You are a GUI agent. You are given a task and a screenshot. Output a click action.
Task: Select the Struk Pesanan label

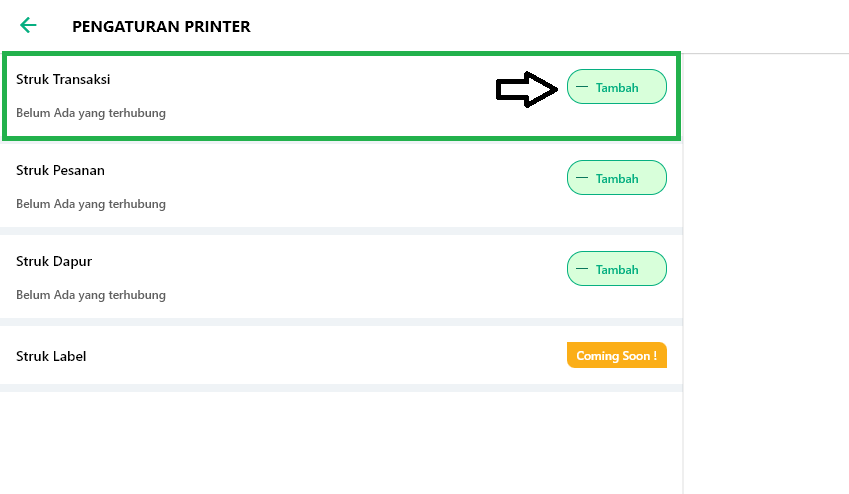coord(60,170)
